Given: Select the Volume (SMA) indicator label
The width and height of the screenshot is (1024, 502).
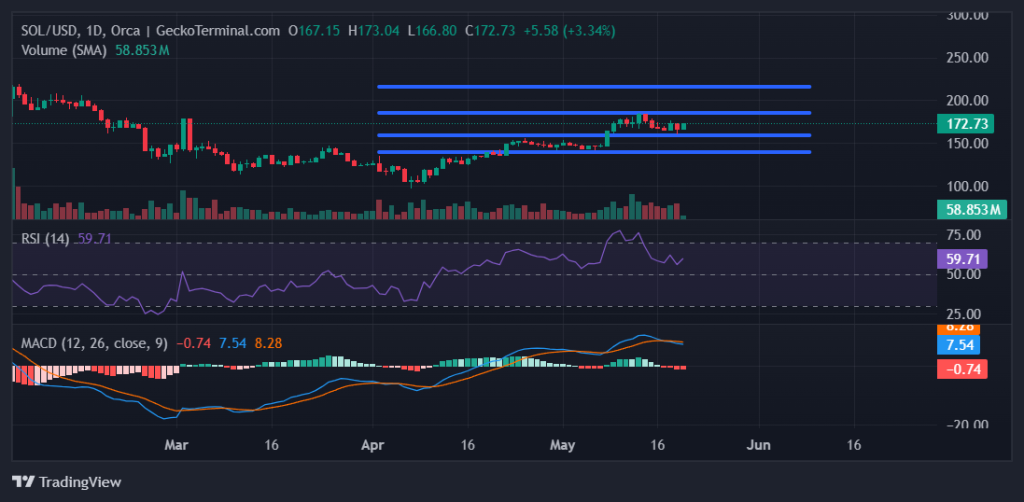Looking at the screenshot, I should [x=64, y=50].
